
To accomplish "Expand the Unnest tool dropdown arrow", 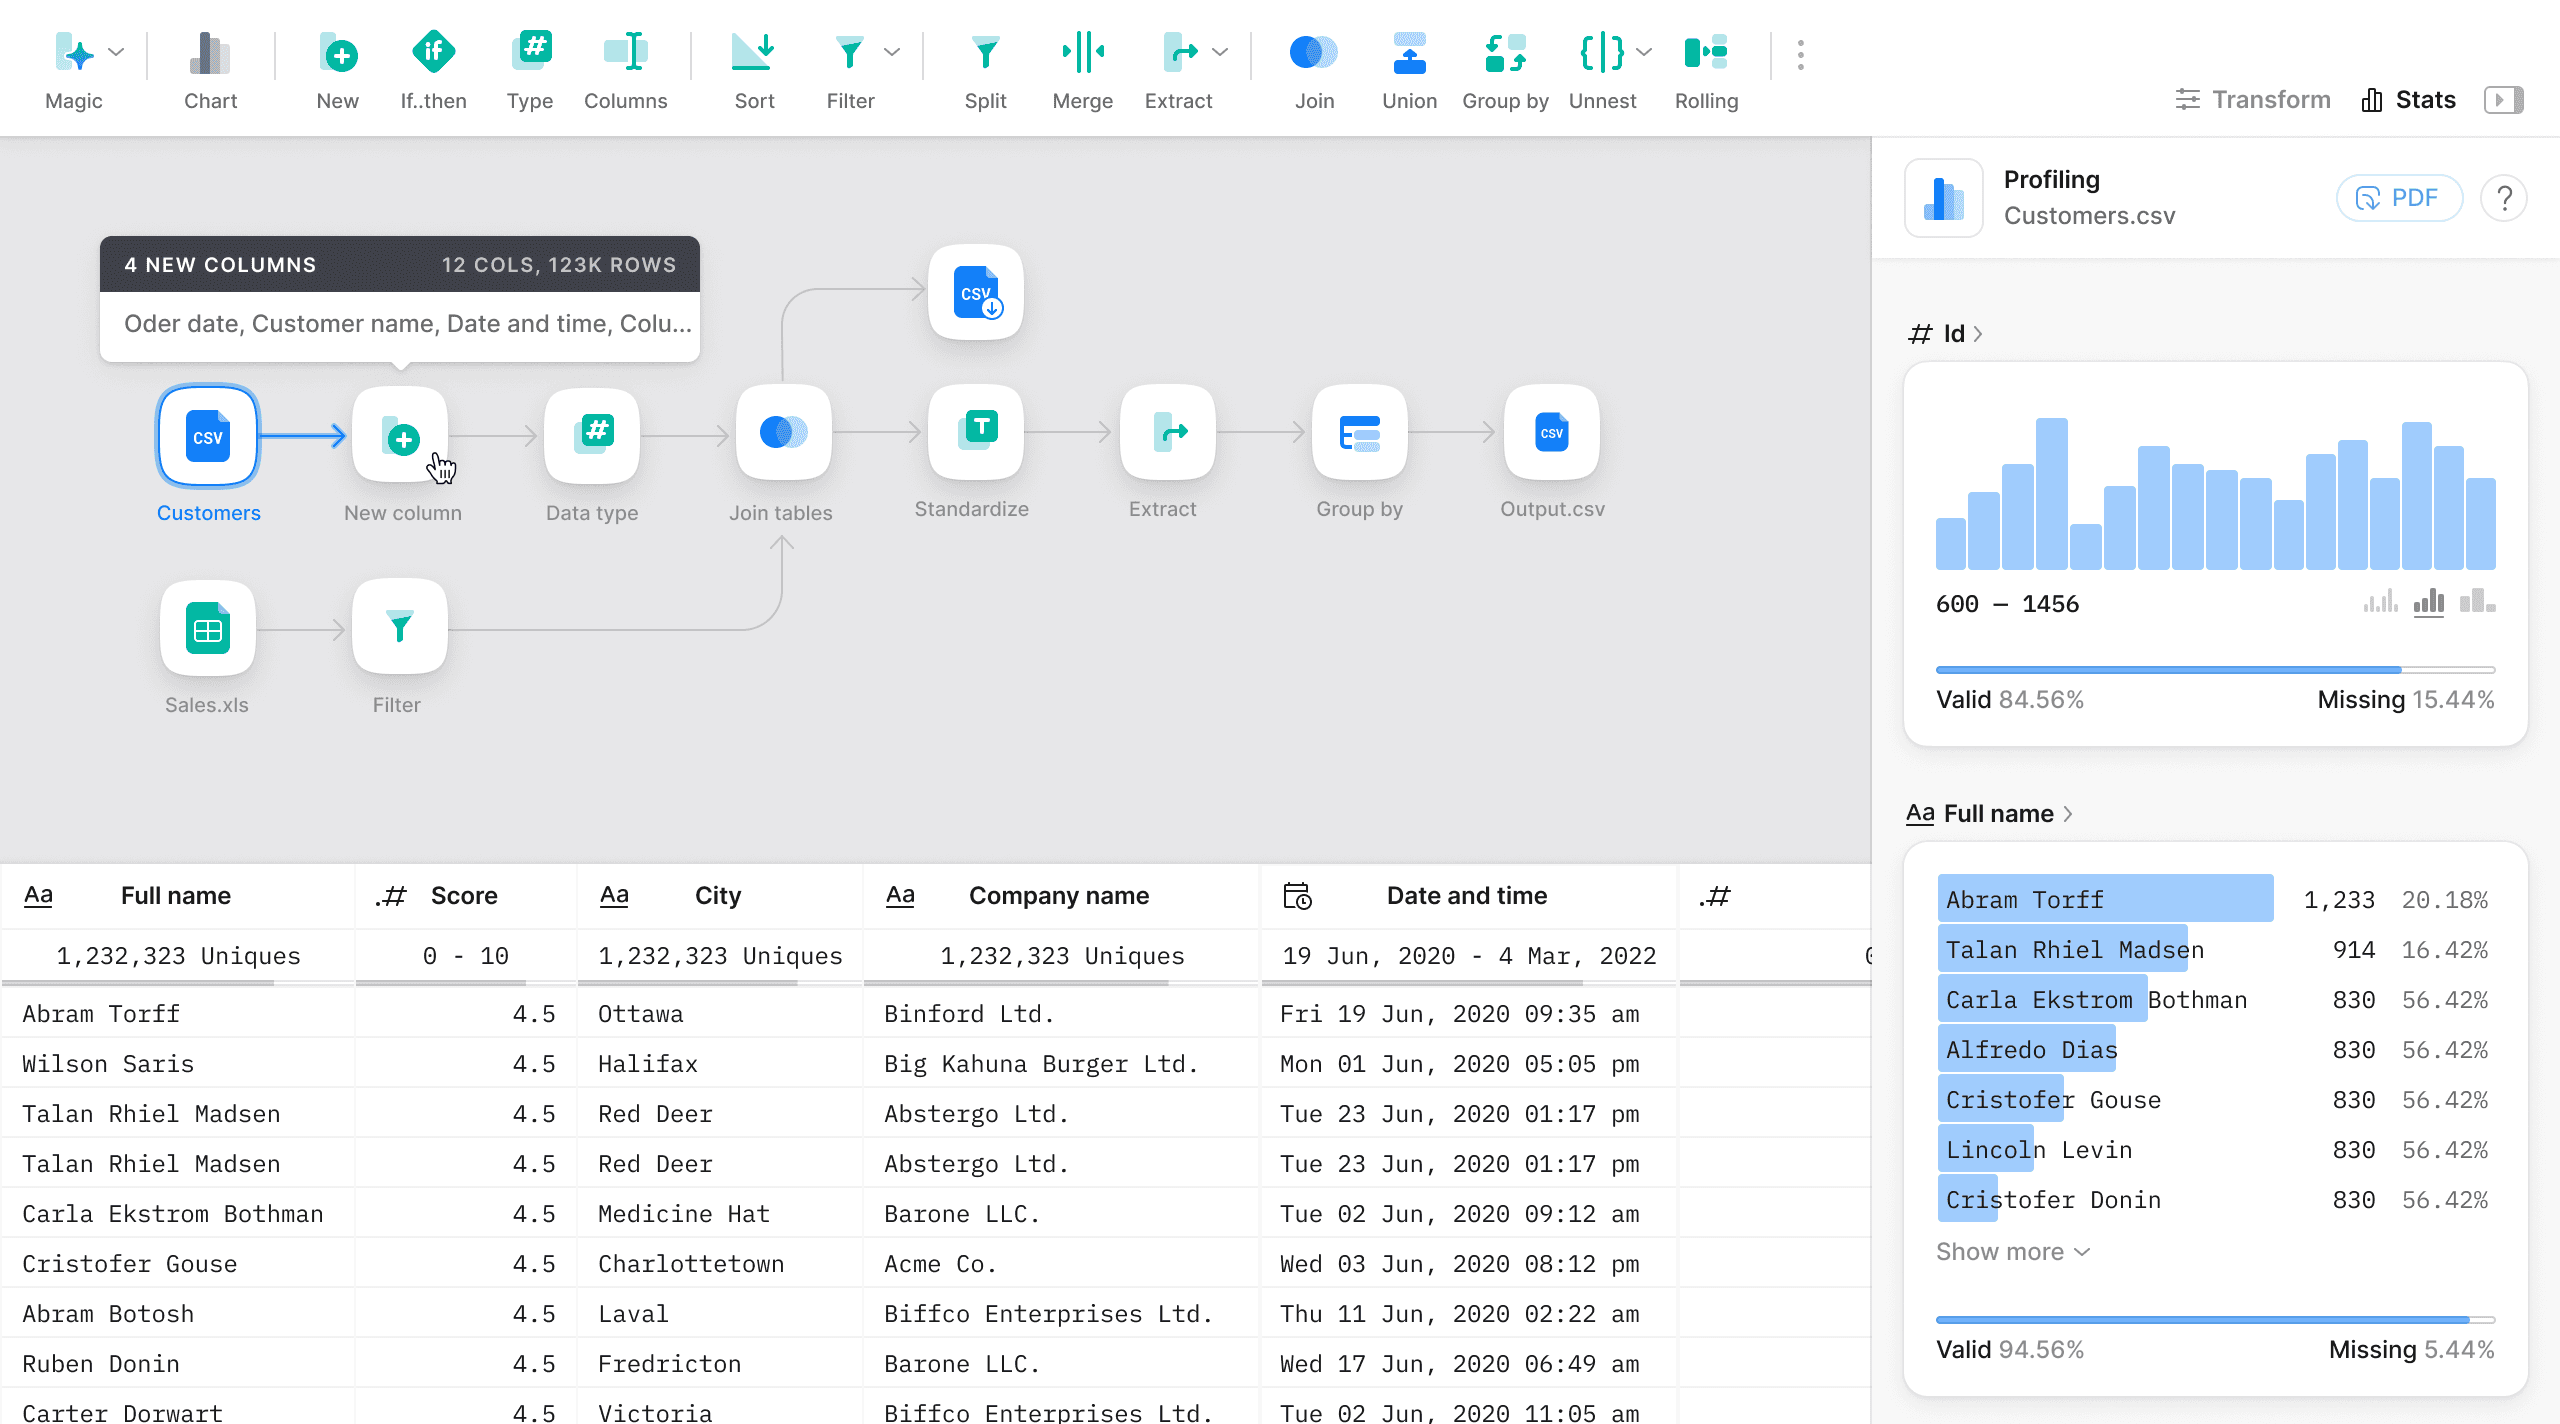I will click(1644, 52).
